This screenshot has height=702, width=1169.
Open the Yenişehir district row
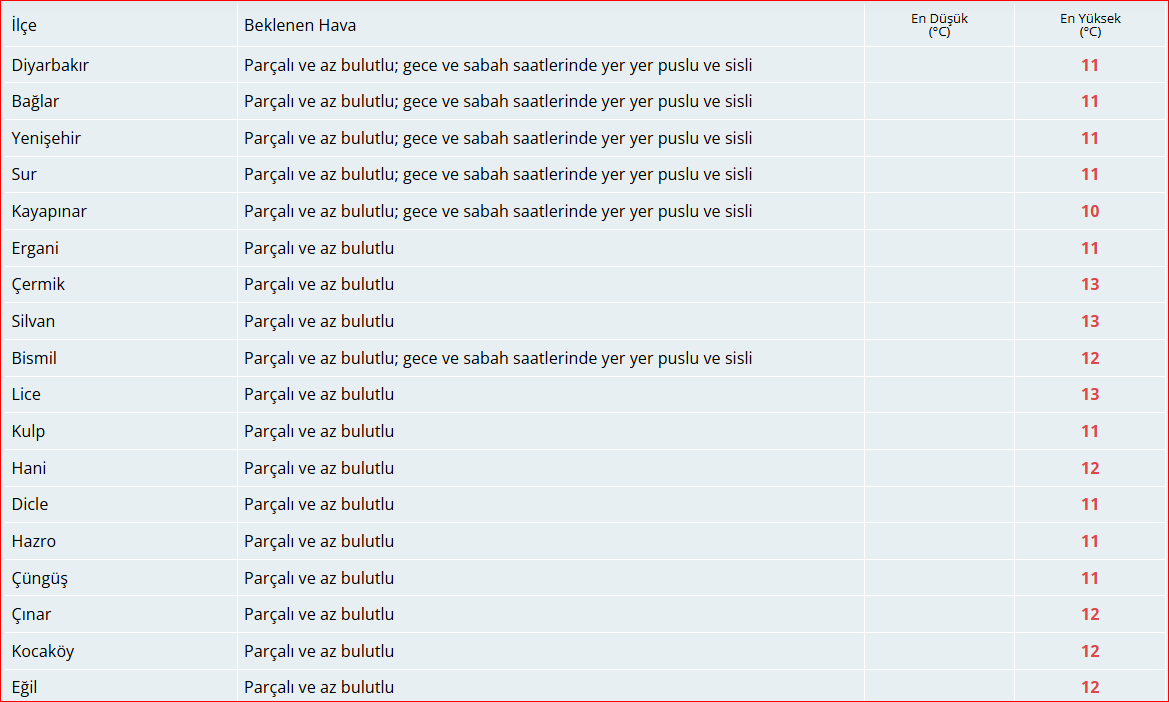point(46,138)
